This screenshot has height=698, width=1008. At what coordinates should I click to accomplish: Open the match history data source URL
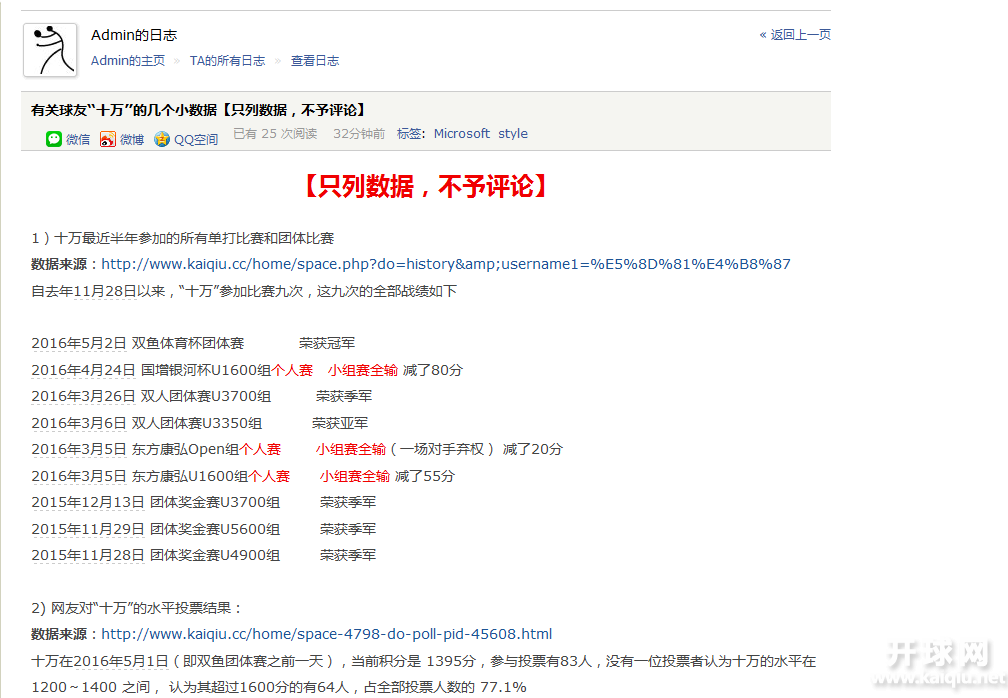click(446, 264)
